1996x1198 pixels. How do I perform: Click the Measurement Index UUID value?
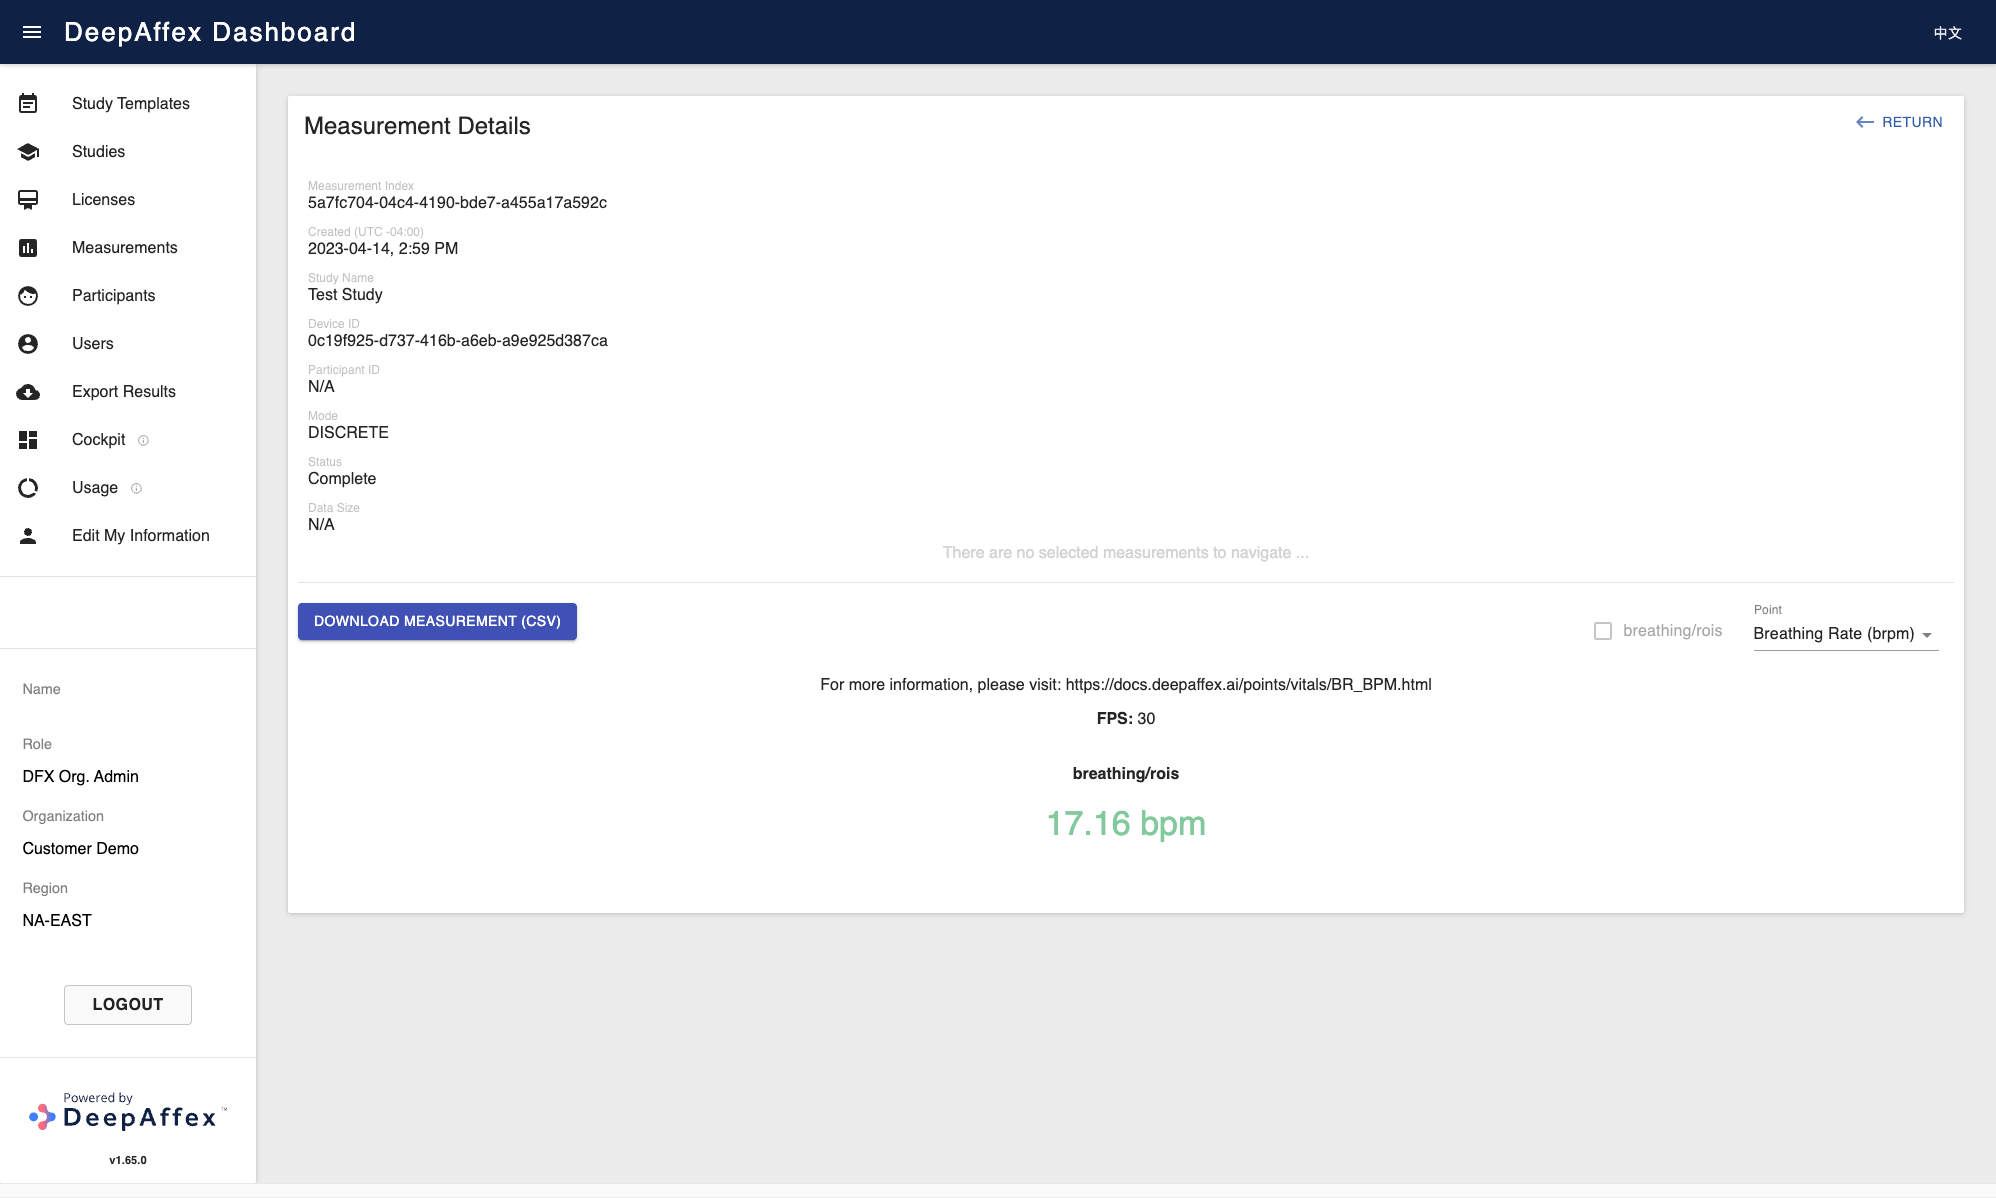pyautogui.click(x=457, y=202)
